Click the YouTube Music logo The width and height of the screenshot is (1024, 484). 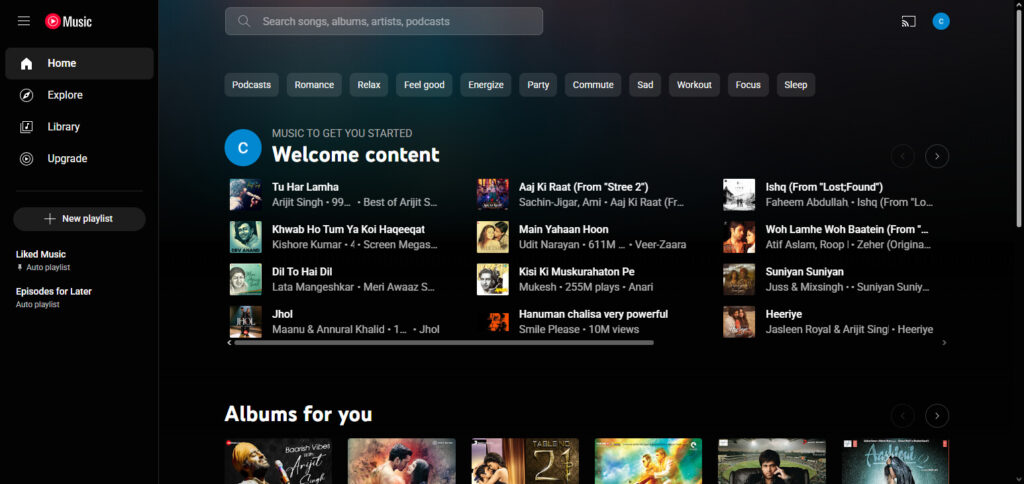pos(69,22)
